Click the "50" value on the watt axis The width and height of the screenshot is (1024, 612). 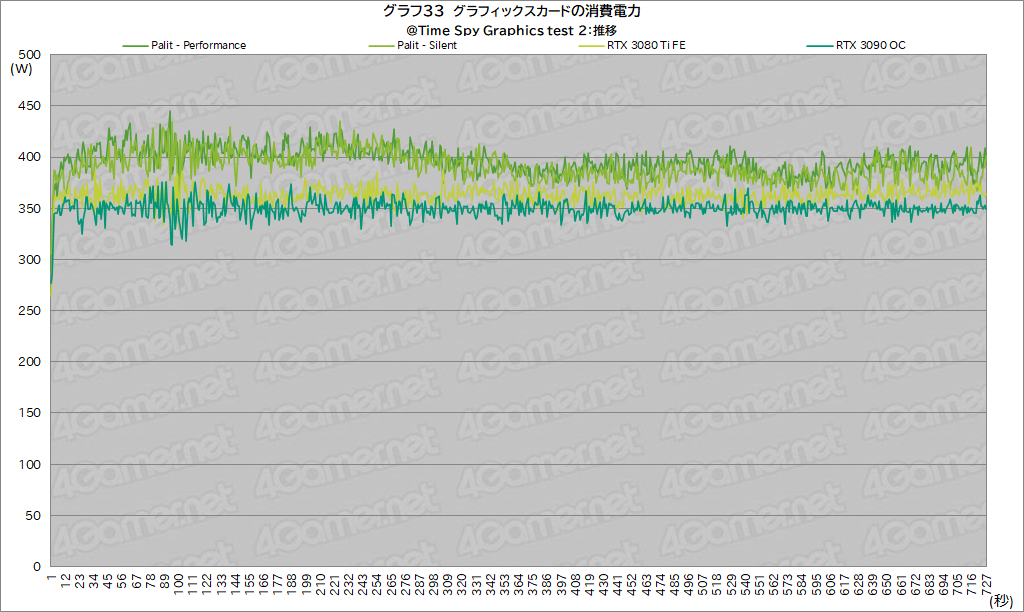click(x=33, y=515)
